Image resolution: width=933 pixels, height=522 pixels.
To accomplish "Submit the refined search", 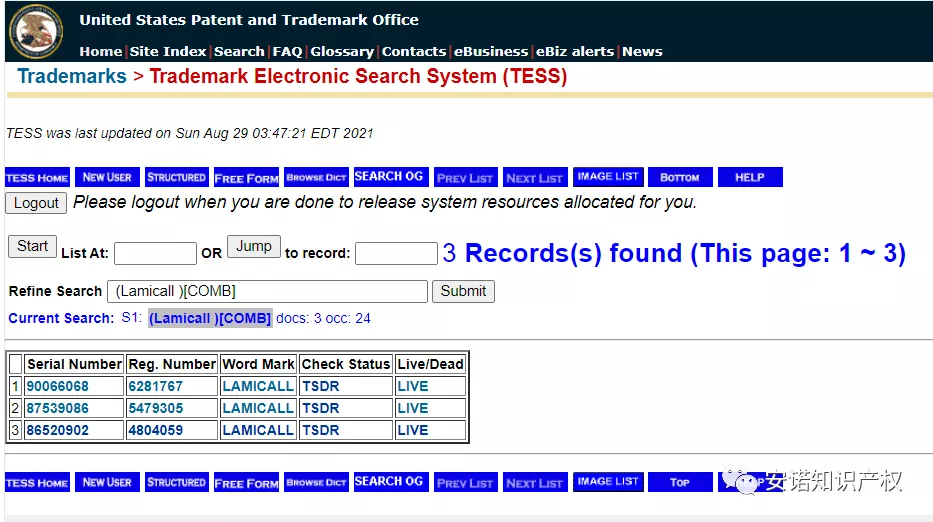I will pos(463,291).
